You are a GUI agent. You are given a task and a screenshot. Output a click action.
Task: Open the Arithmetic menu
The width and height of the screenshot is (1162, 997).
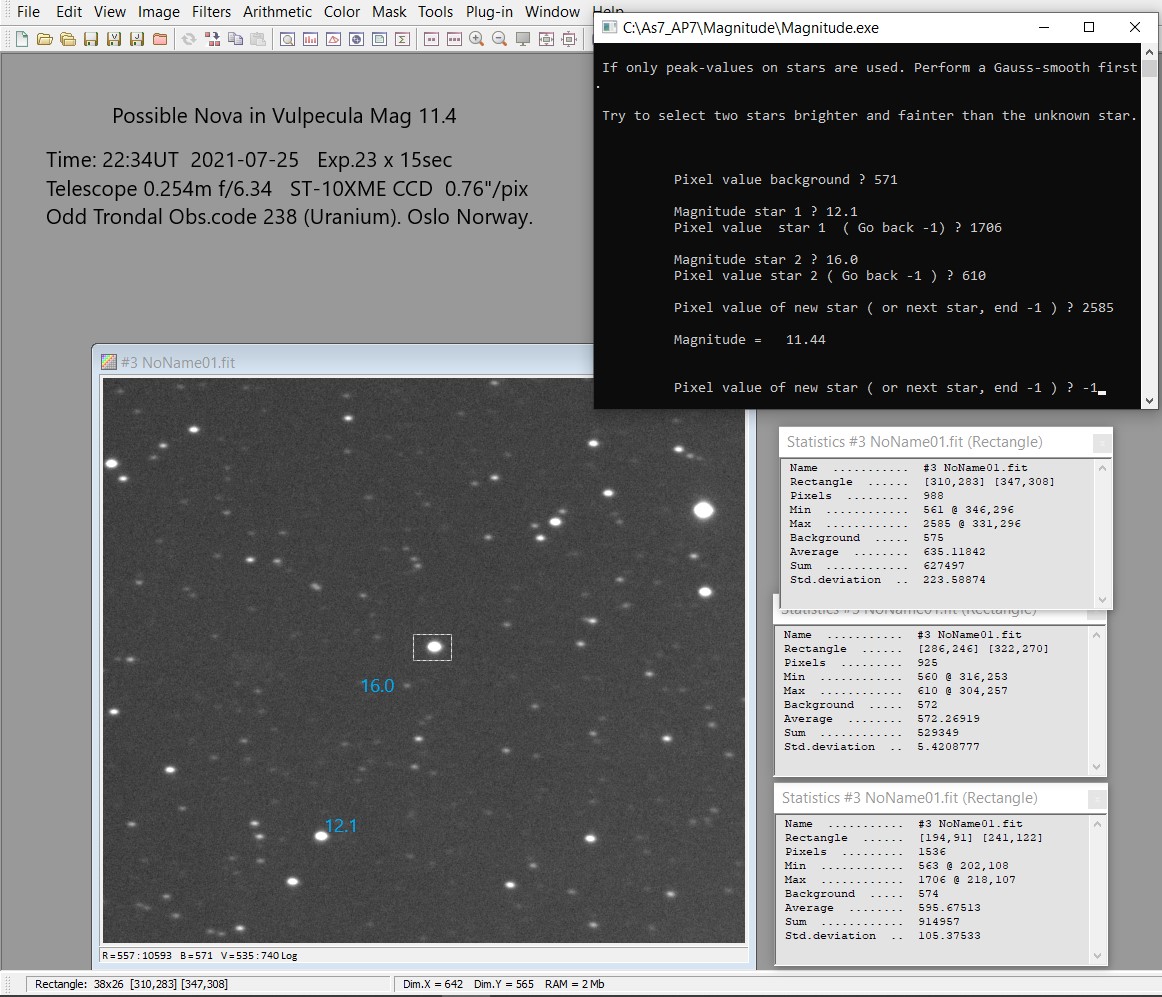[278, 12]
